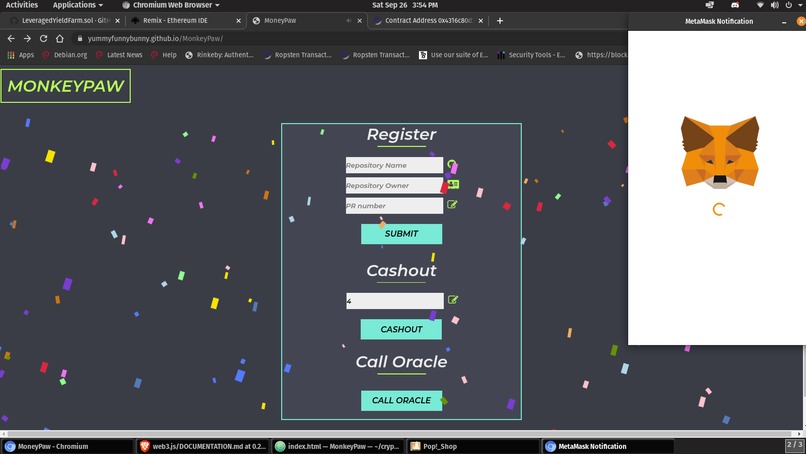The image size is (806, 454).
Task: Expand the system menu arrow
Action: (x=800, y=5)
